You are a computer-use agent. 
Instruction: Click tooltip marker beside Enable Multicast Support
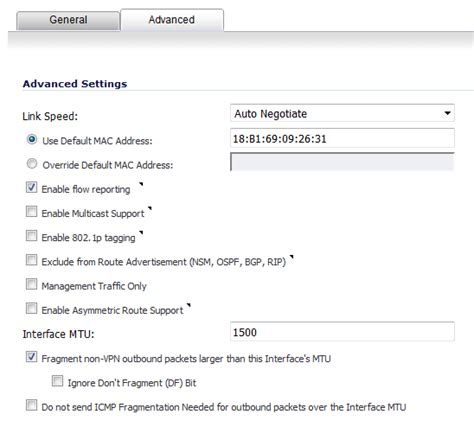[x=150, y=208]
